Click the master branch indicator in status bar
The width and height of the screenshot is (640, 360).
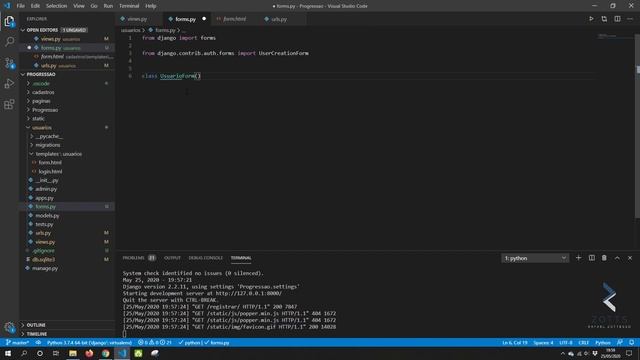pos(18,342)
